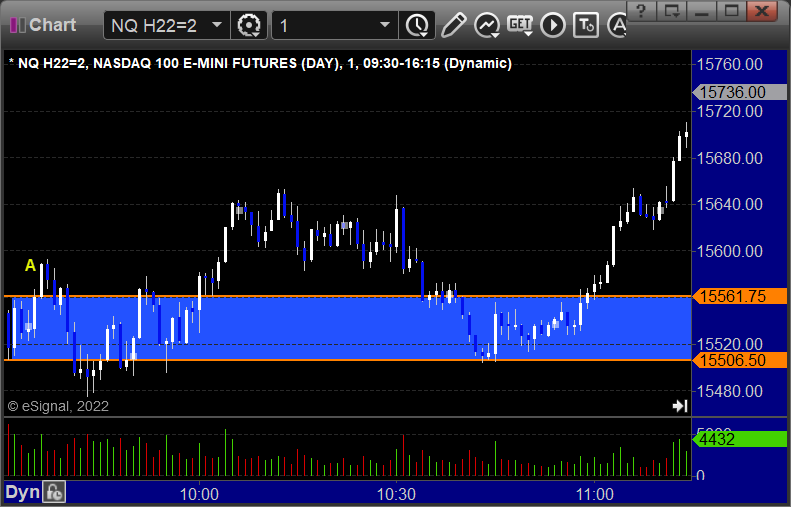791x507 pixels.
Task: Select the pencil drawing tools icon
Action: pyautogui.click(x=453, y=25)
